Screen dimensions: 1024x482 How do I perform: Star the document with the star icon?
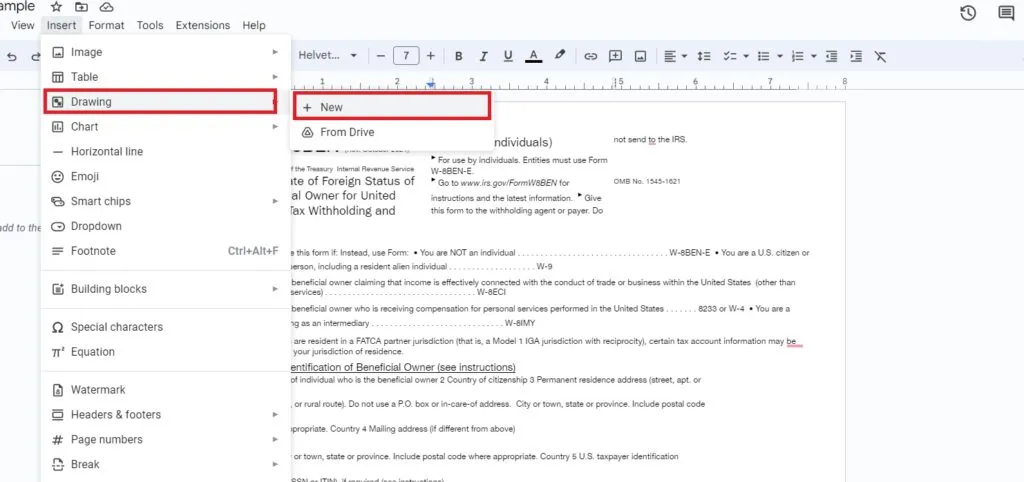(x=57, y=7)
